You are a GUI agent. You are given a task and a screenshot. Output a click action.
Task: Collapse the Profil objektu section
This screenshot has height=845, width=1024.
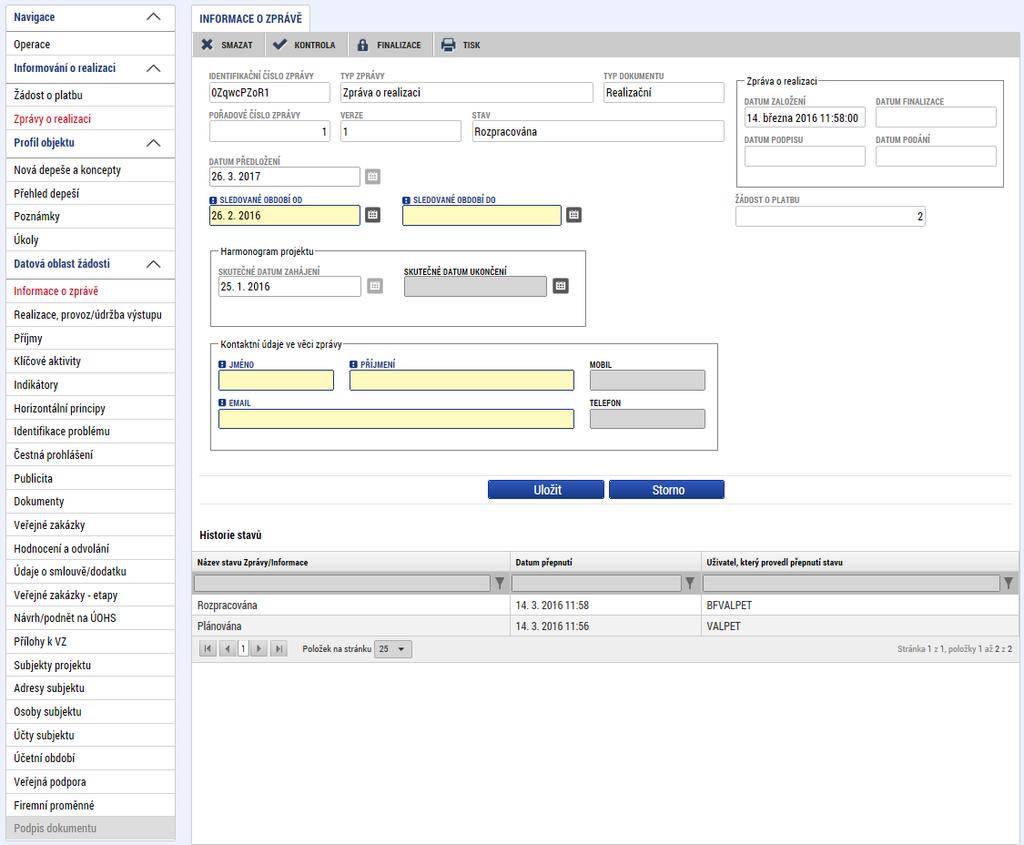tap(153, 142)
